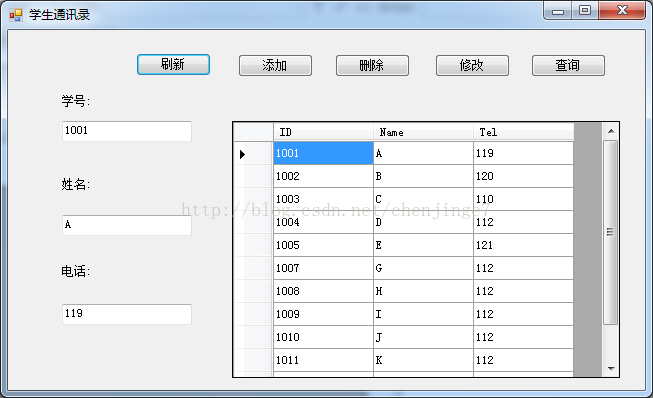Click the 添加 add button

coord(275,65)
